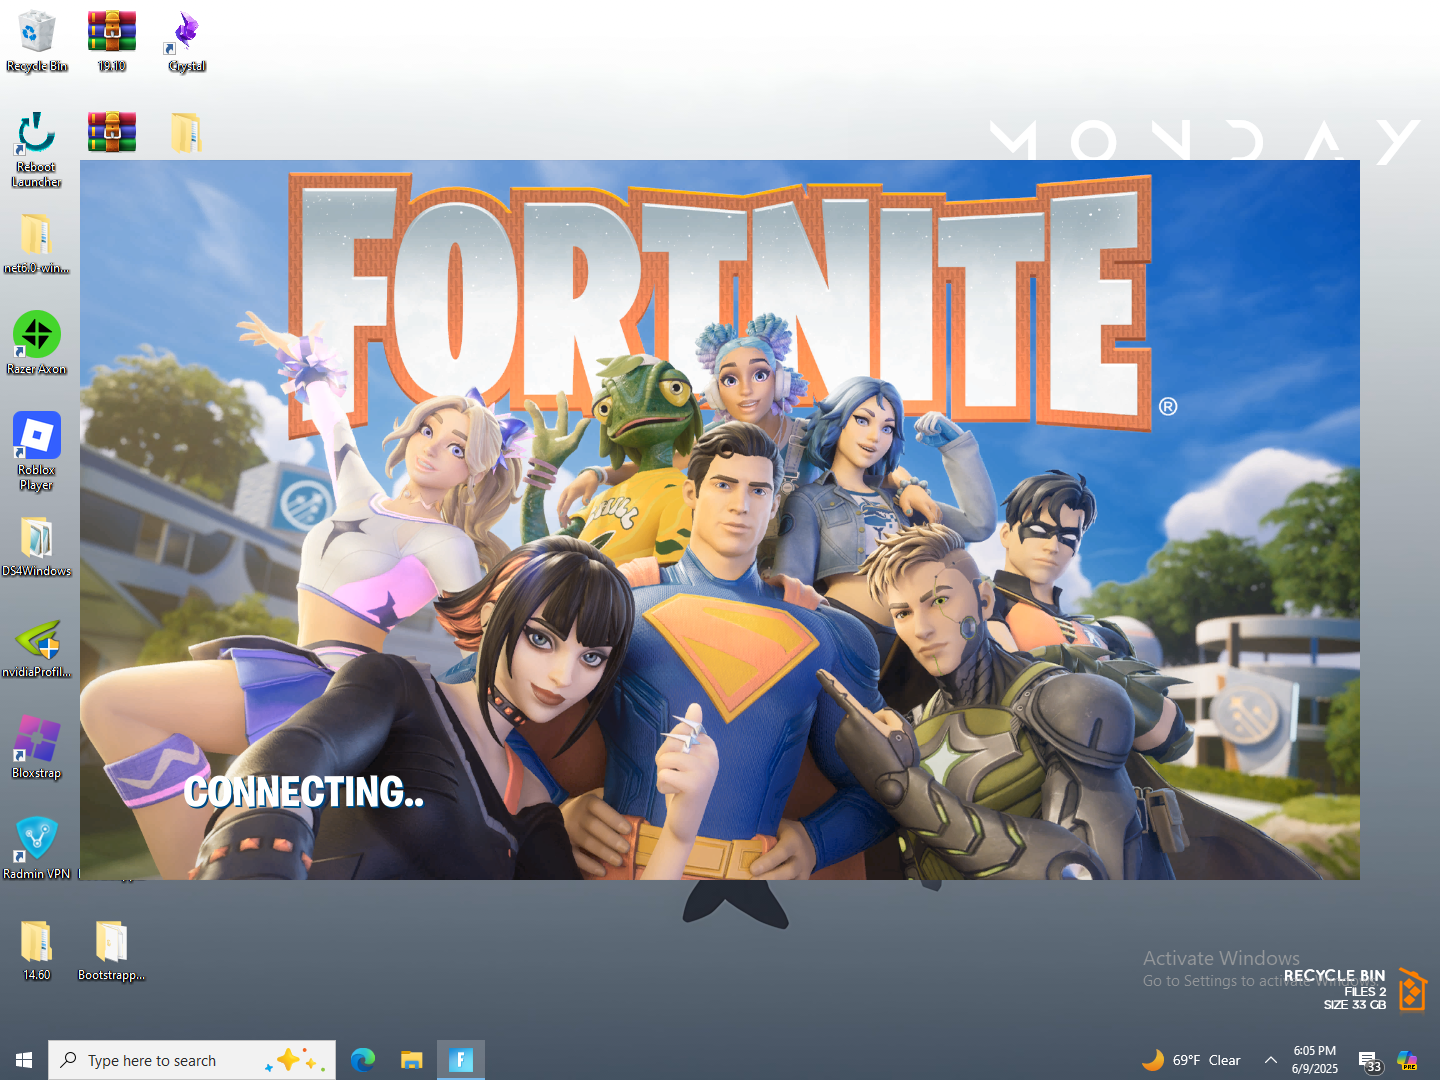Image resolution: width=1440 pixels, height=1080 pixels.
Task: Select the net6.0-win zipped folder
Action: [x=37, y=243]
